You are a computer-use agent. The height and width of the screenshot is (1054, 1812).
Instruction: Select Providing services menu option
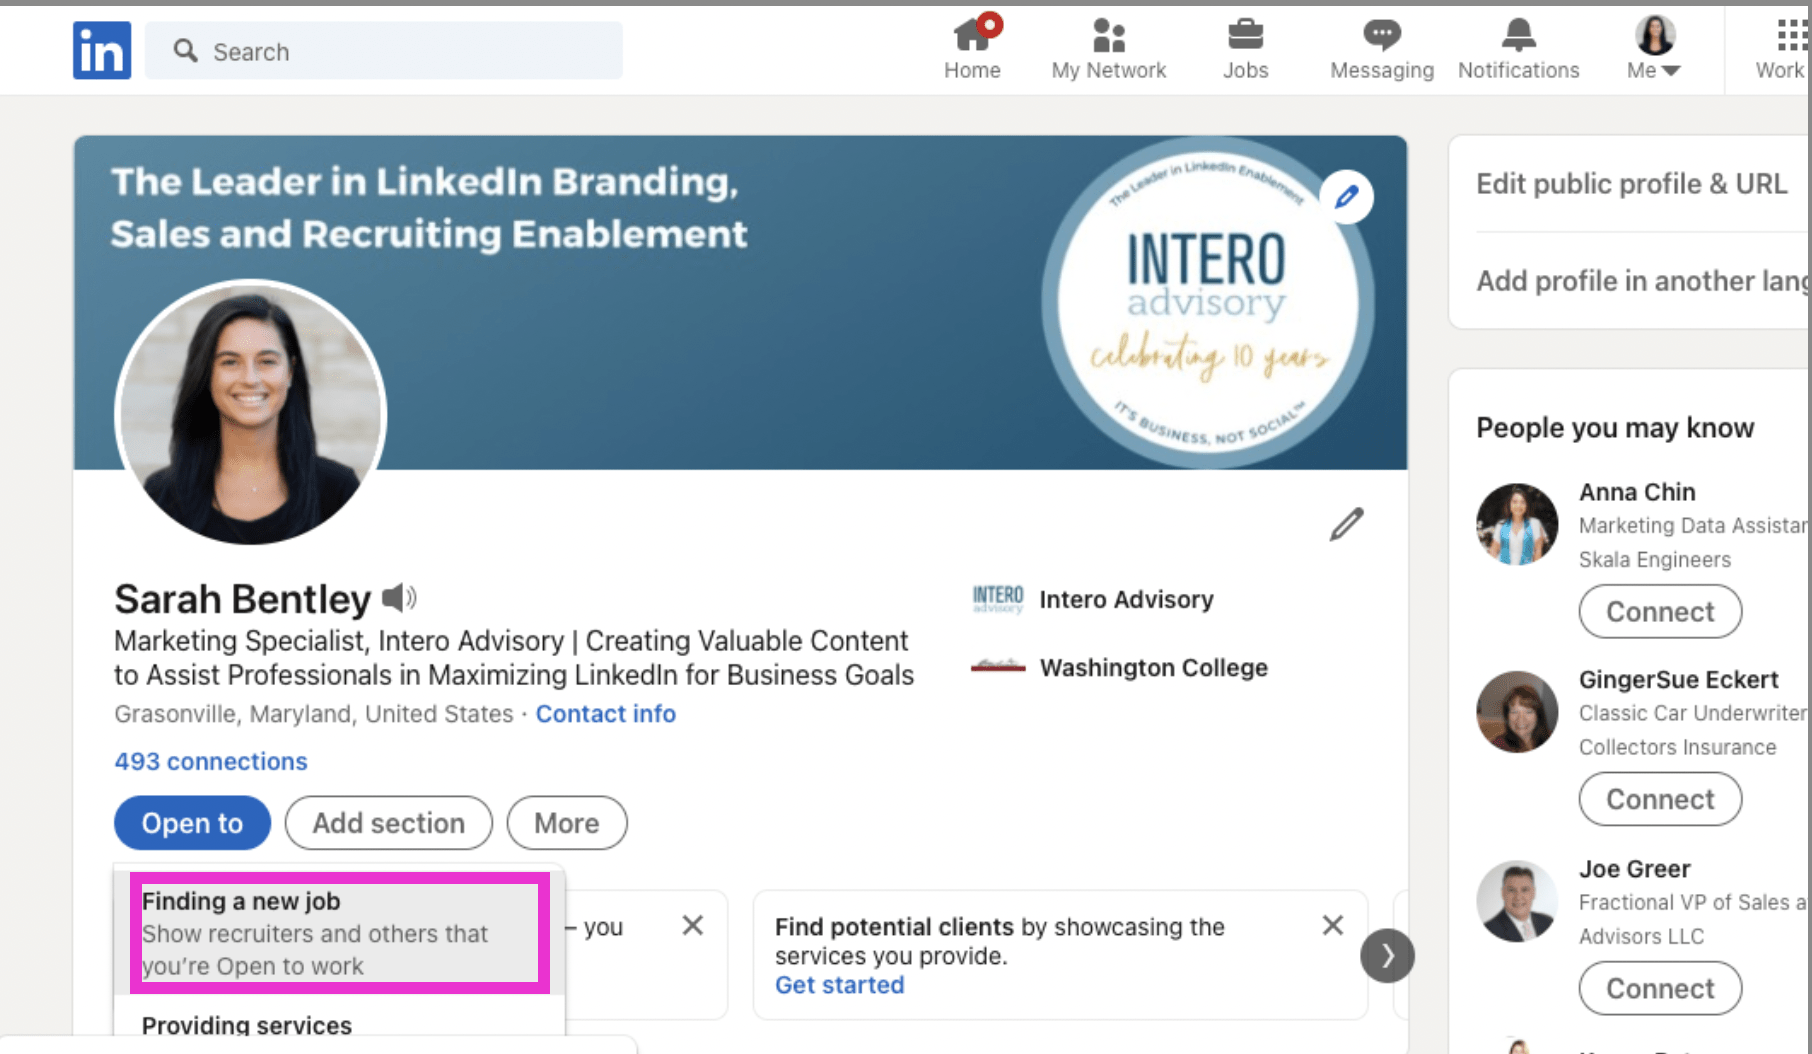pyautogui.click(x=247, y=1025)
